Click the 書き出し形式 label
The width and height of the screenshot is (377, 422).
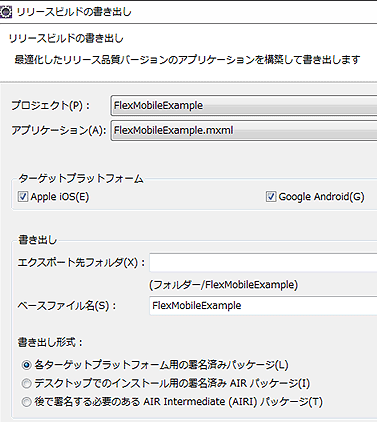[x=50, y=342]
